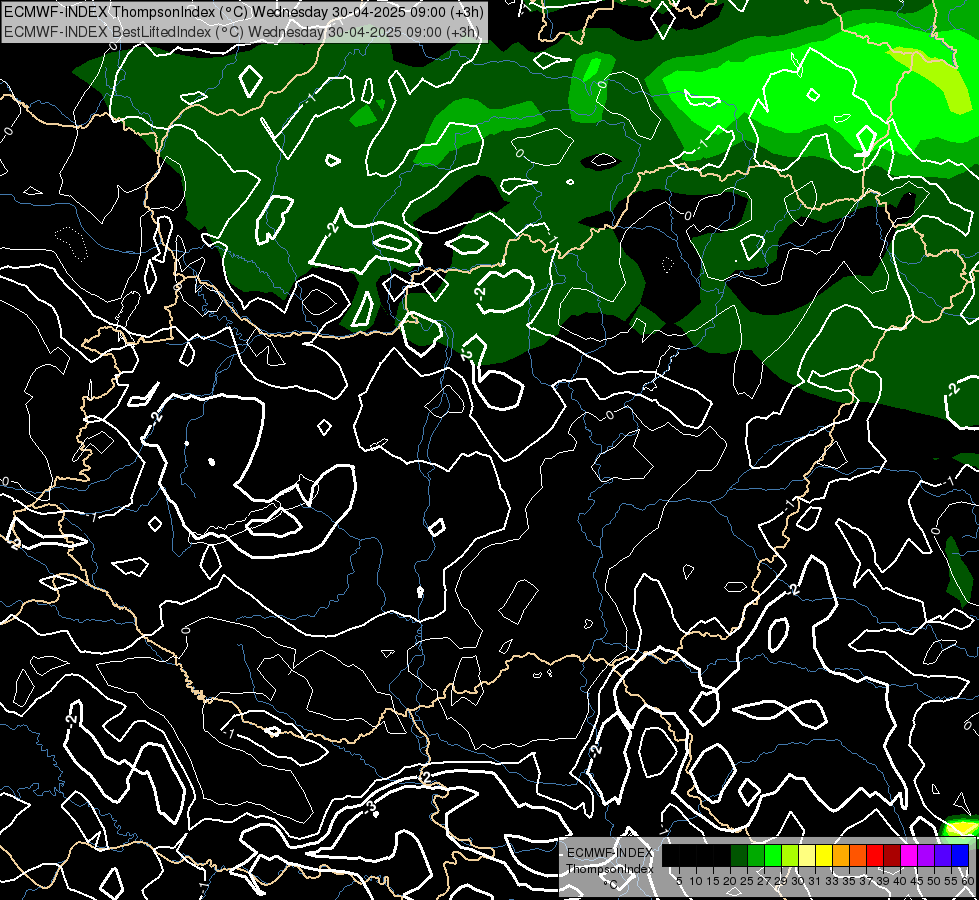This screenshot has height=900, width=979.
Task: Select the orange 33–35 legend swatch
Action: (841, 855)
